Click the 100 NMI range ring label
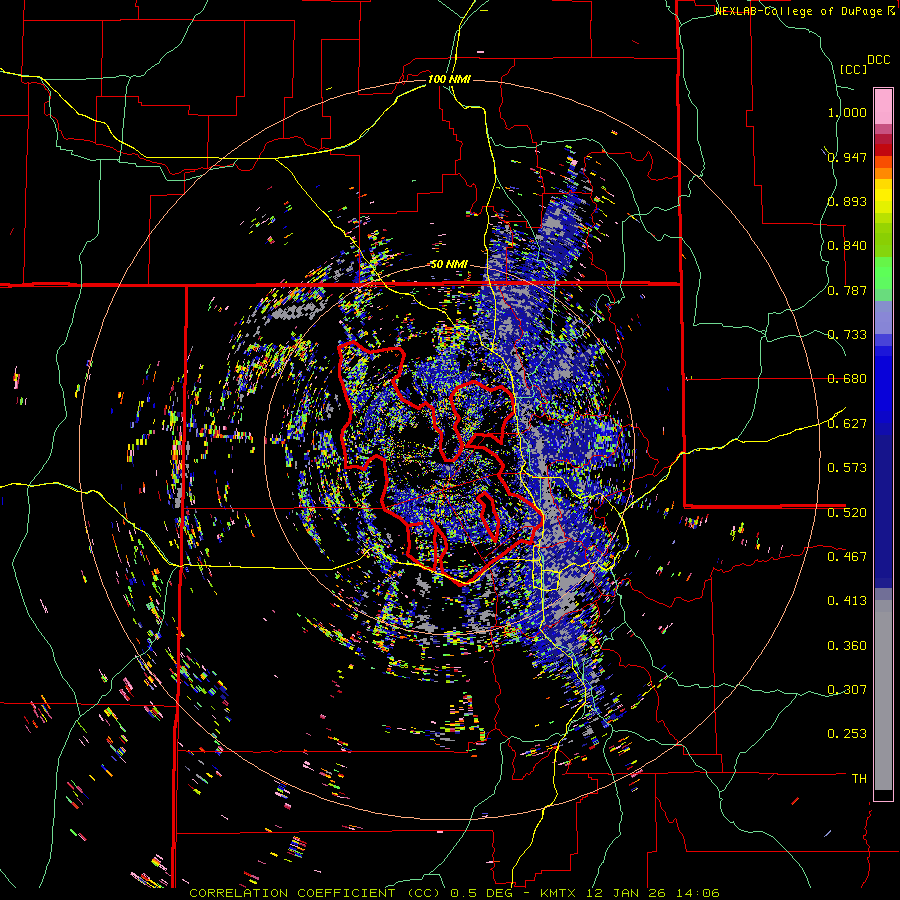Screen dimensions: 900x900 pyautogui.click(x=449, y=79)
